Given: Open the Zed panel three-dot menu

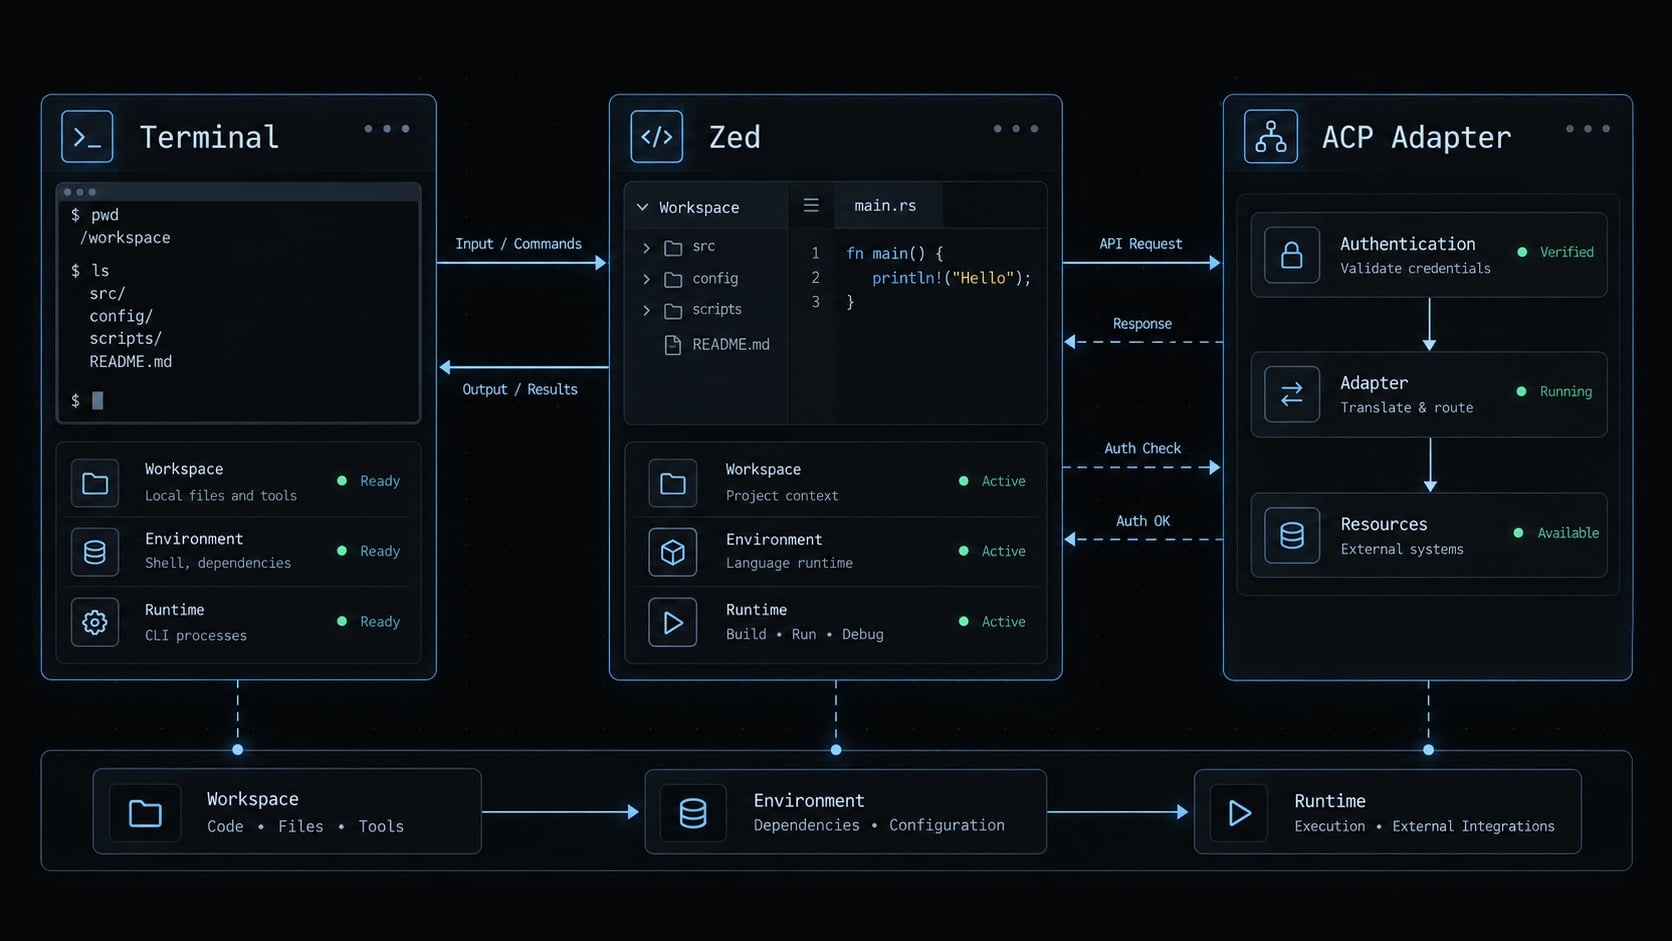Looking at the screenshot, I should coord(1016,129).
